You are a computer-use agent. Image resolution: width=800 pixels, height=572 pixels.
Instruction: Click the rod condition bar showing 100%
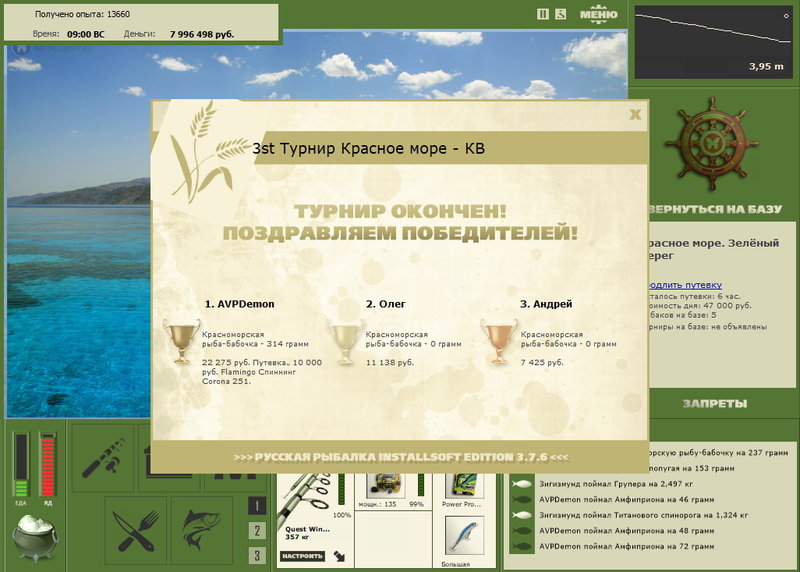[x=342, y=489]
